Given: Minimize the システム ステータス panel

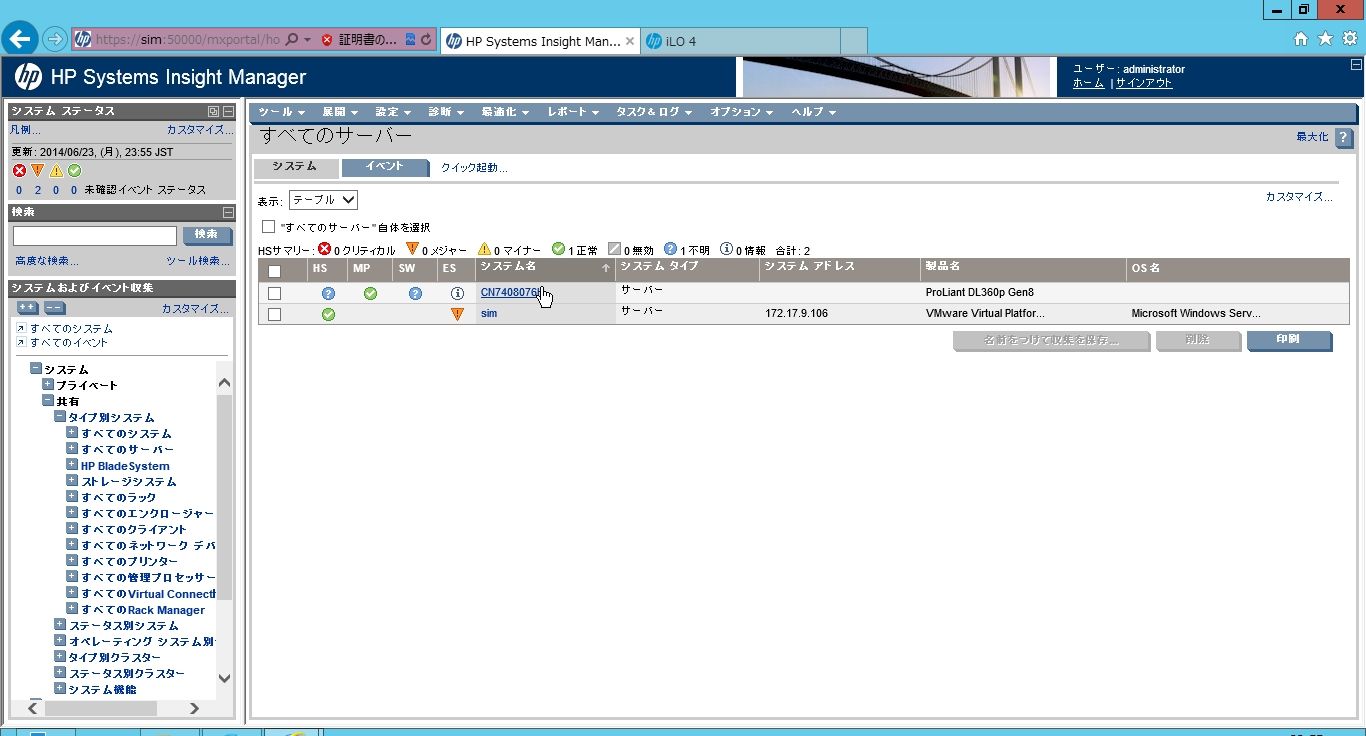Looking at the screenshot, I should click(x=228, y=112).
